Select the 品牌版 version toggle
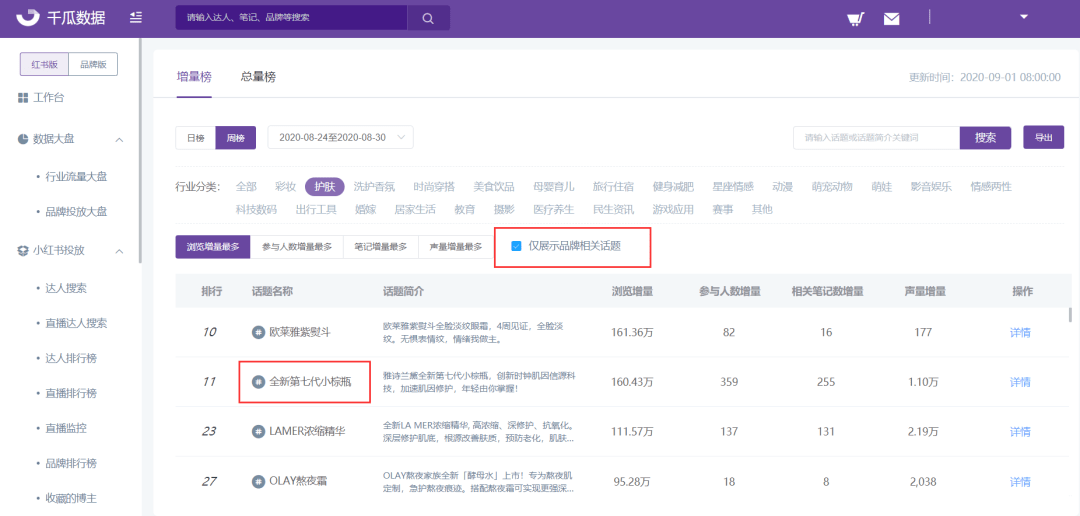 (94, 64)
